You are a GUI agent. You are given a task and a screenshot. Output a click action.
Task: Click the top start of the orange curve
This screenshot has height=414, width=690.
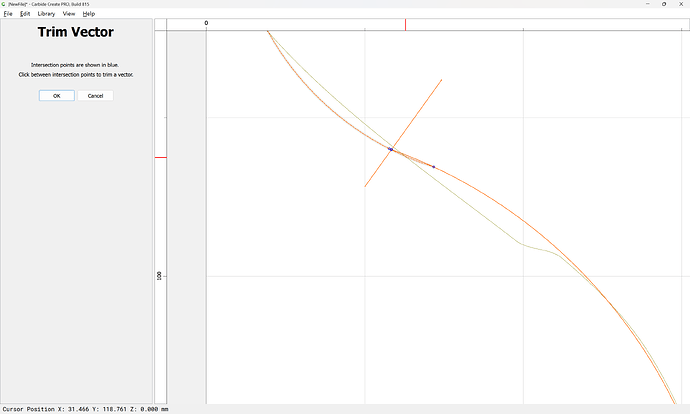pyautogui.click(x=268, y=32)
